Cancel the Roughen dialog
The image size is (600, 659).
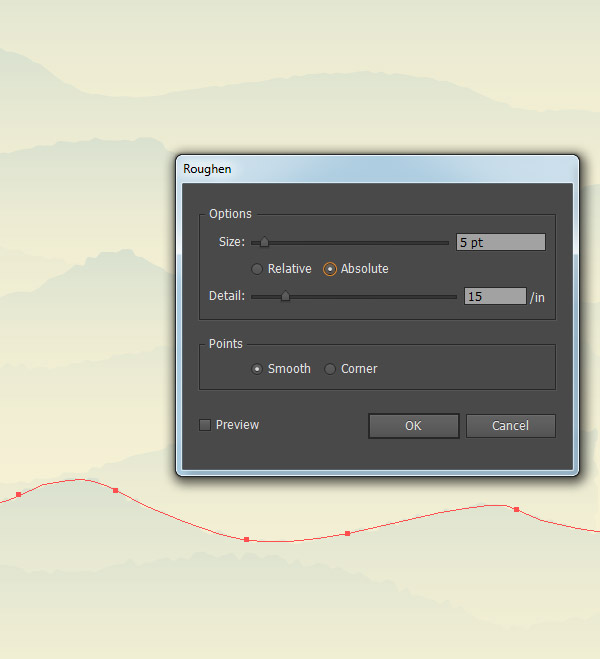(511, 426)
